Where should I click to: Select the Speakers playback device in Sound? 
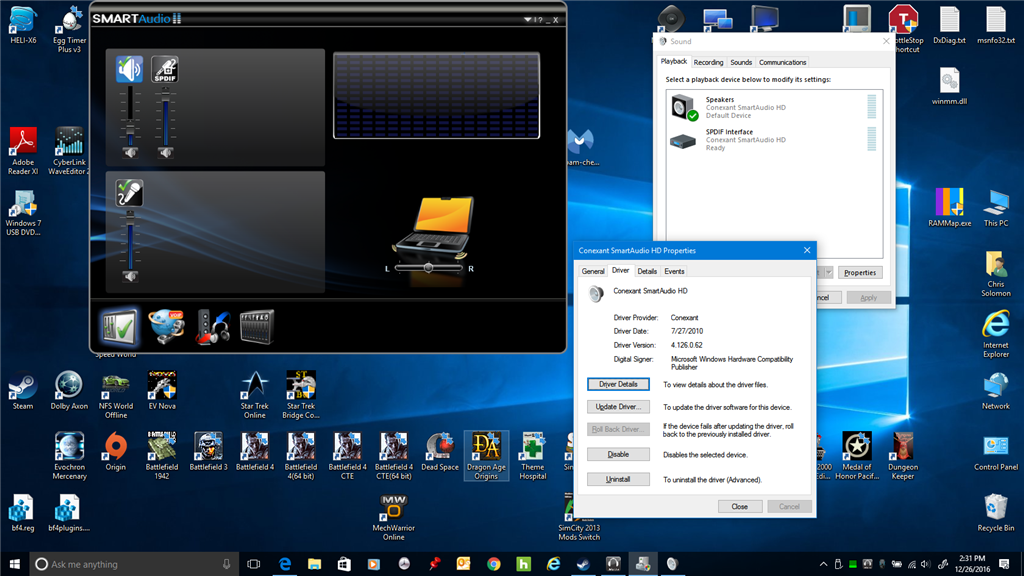pyautogui.click(x=774, y=107)
